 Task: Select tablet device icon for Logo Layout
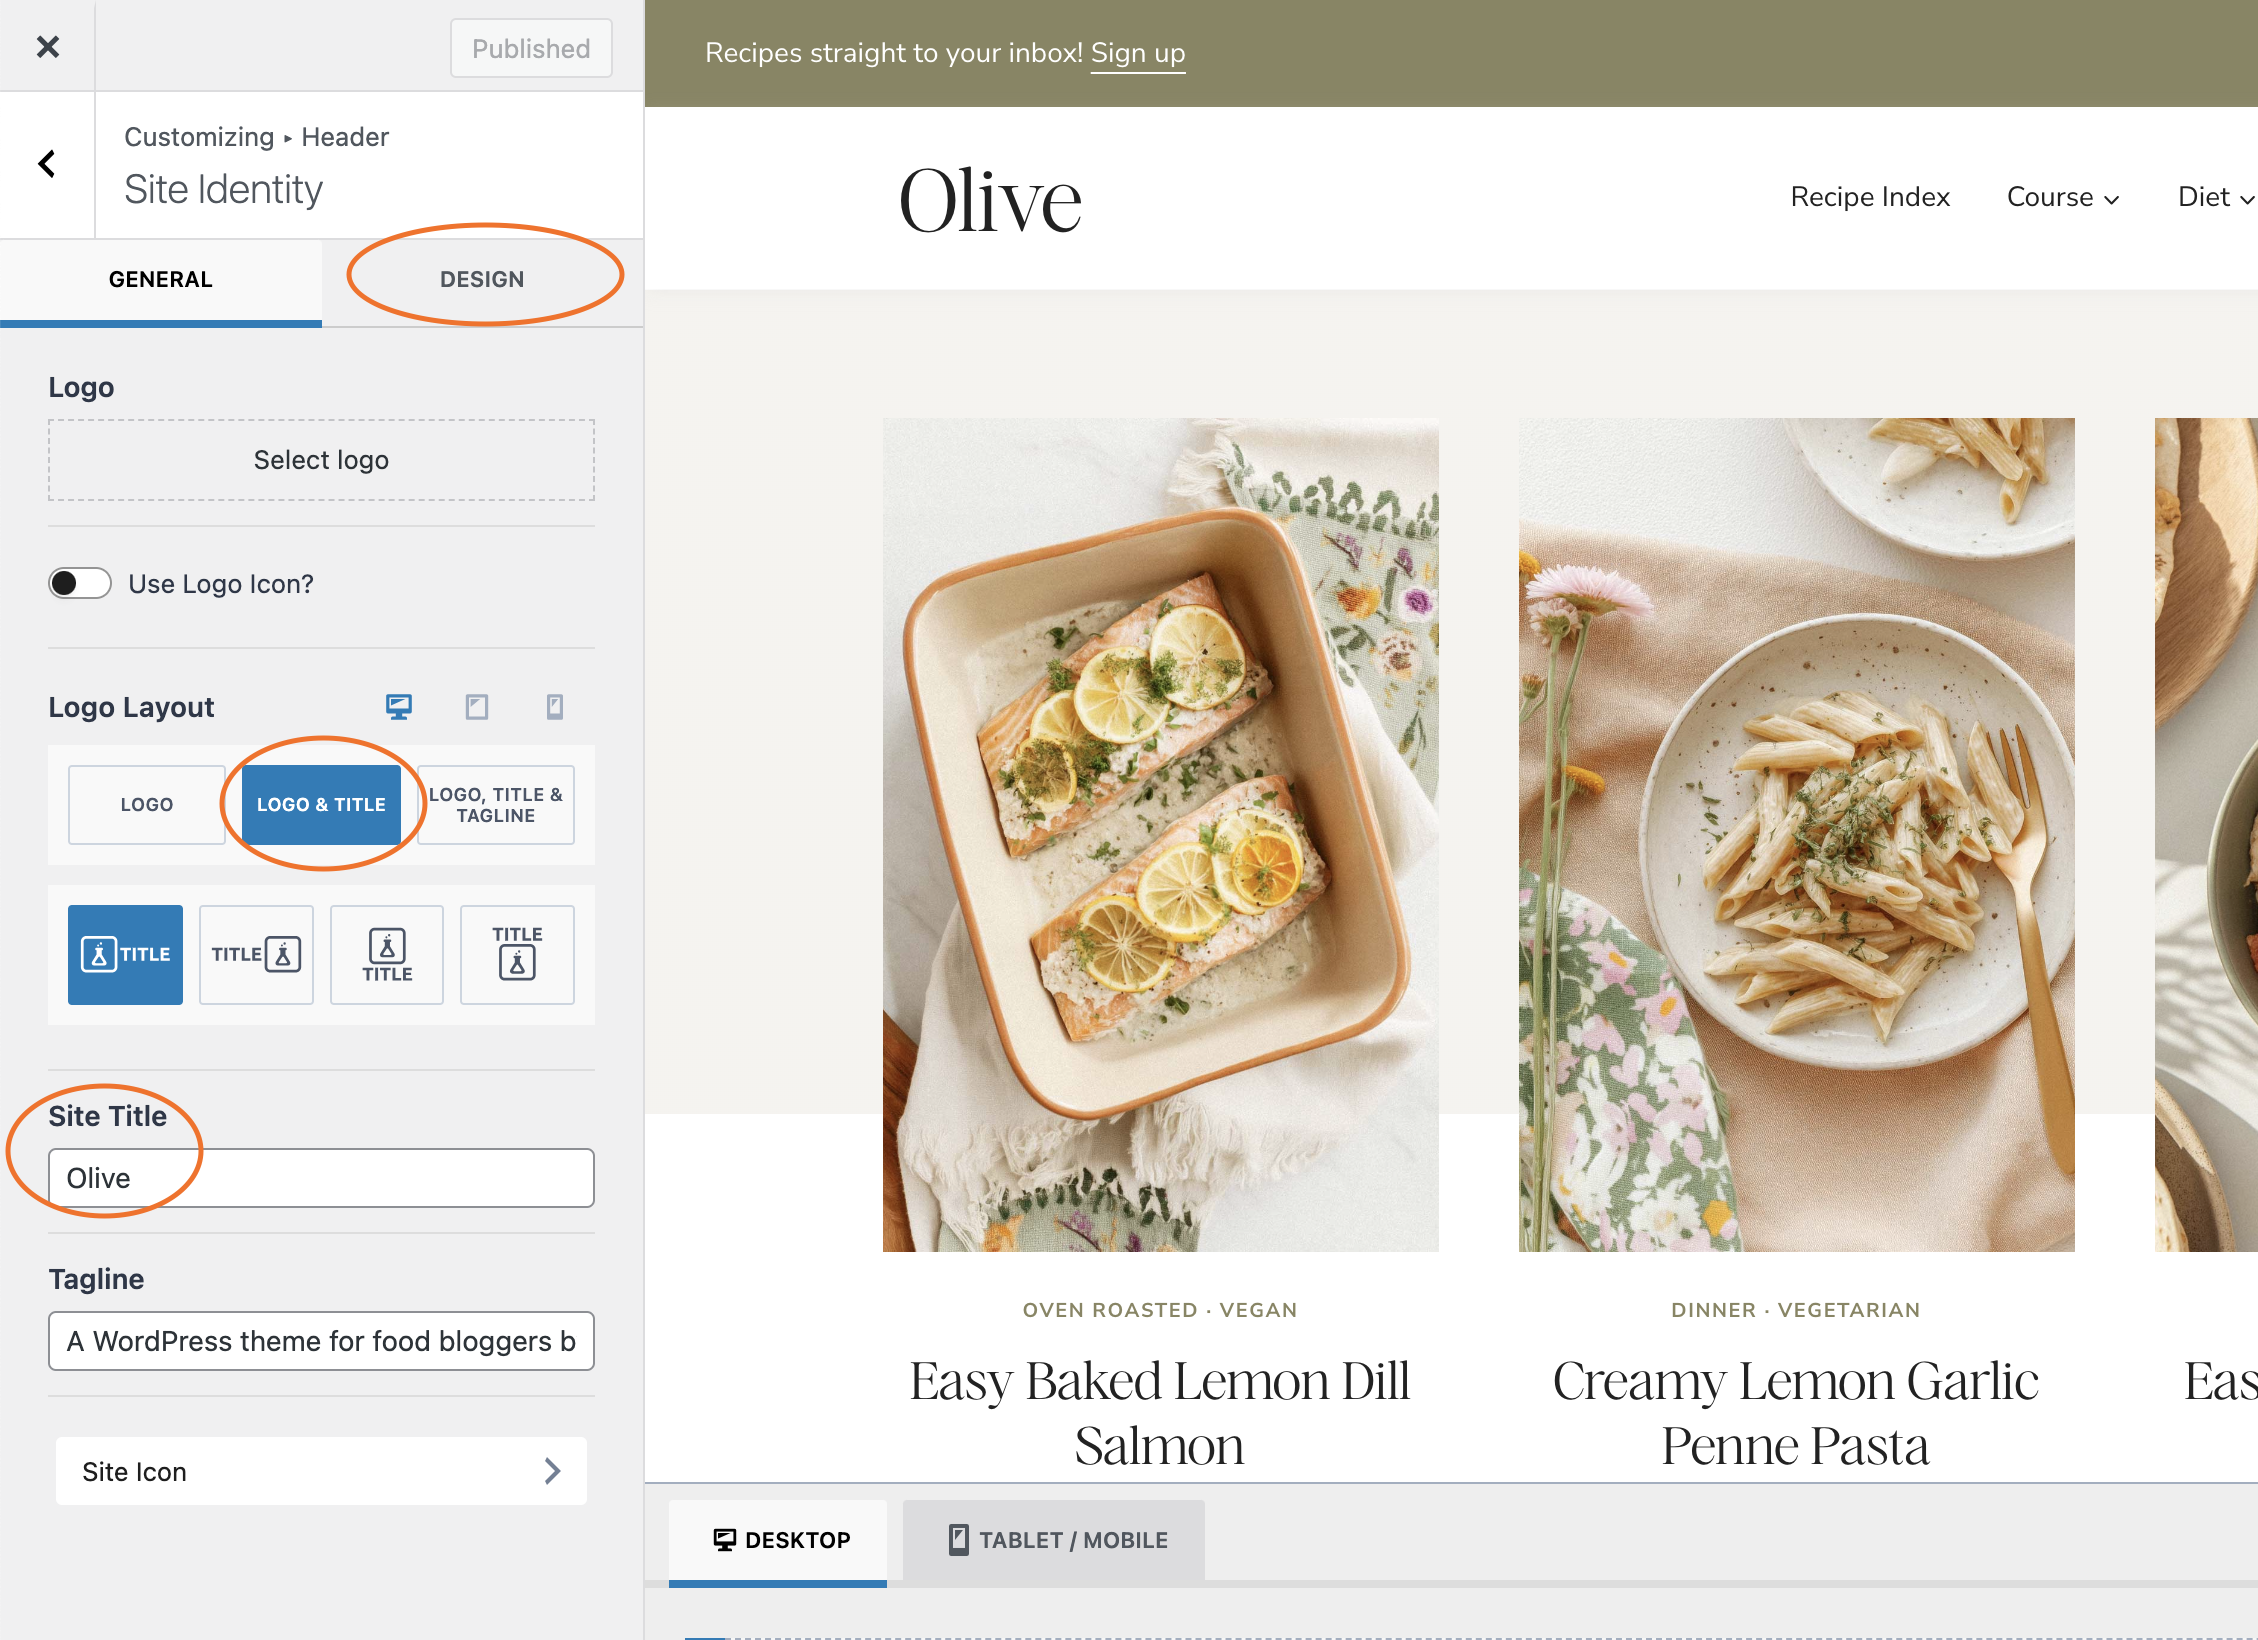click(x=477, y=707)
